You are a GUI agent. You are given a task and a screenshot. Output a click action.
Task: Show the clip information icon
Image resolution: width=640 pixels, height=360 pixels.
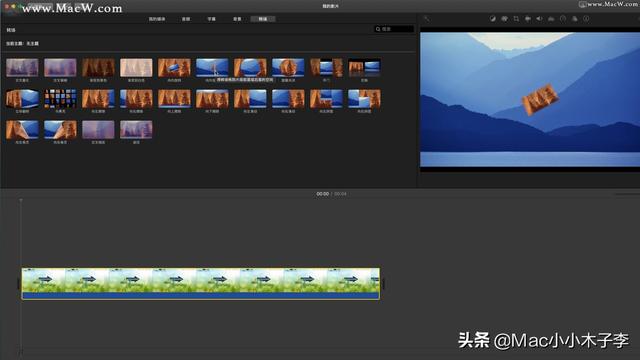(586, 19)
